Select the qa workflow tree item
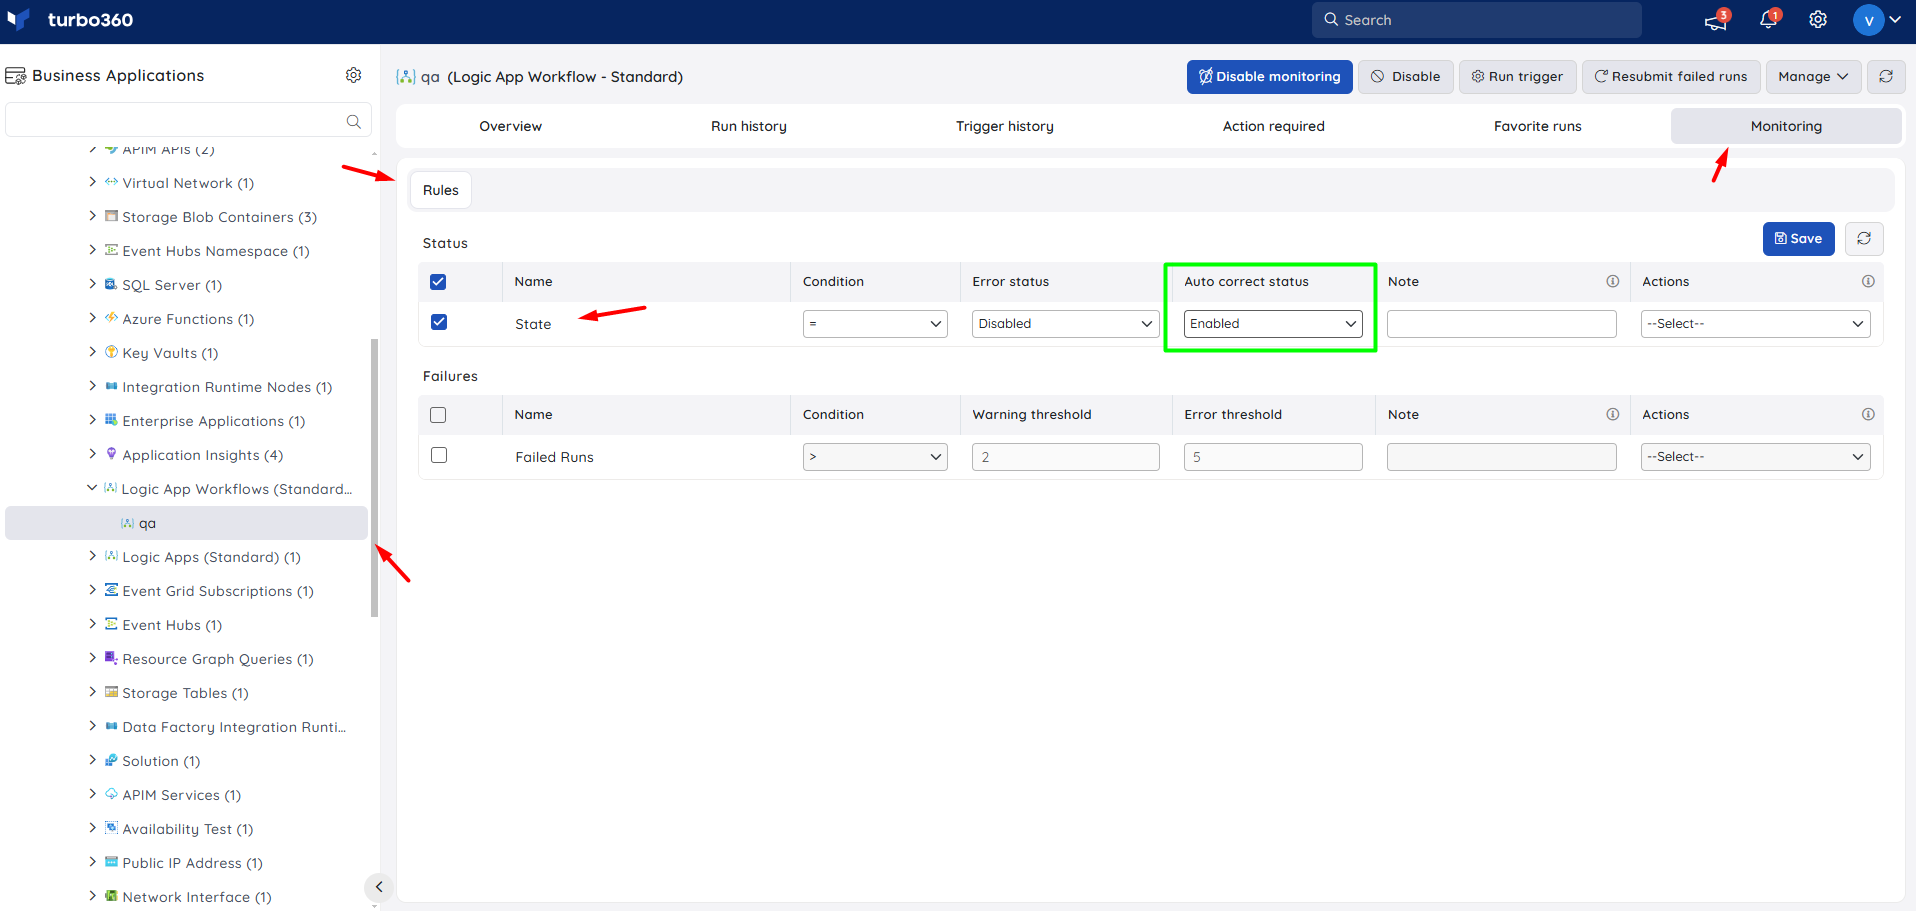The width and height of the screenshot is (1916, 911). tap(187, 523)
